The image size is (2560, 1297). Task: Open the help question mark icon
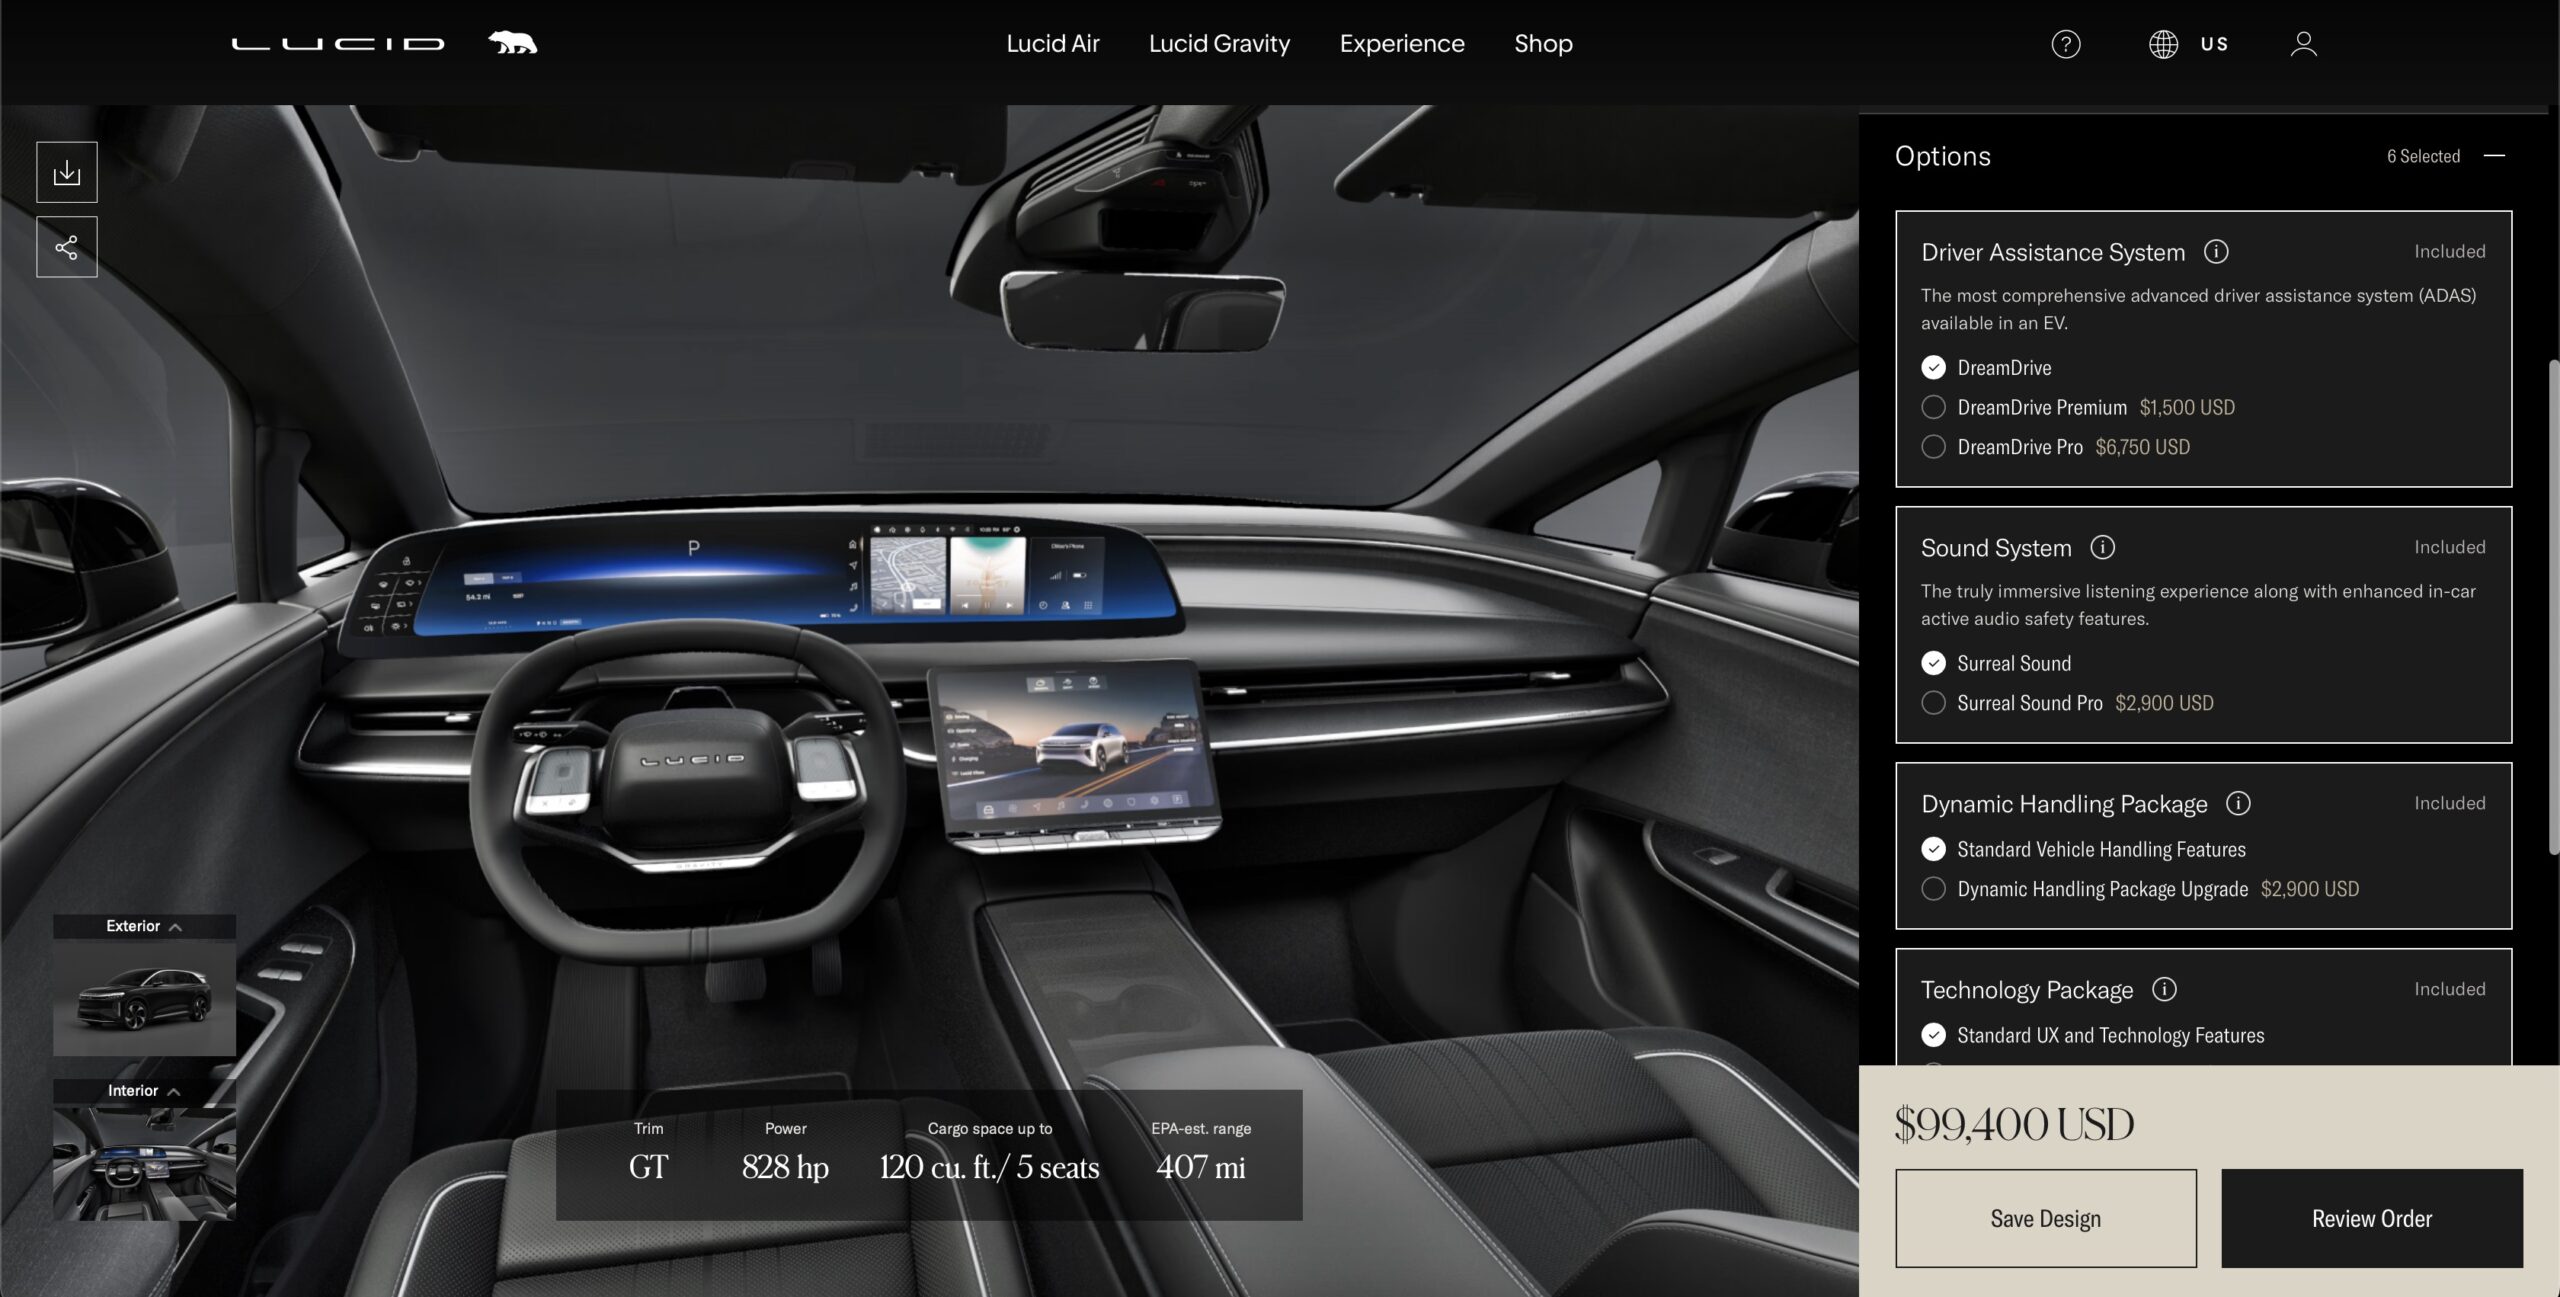2066,44
